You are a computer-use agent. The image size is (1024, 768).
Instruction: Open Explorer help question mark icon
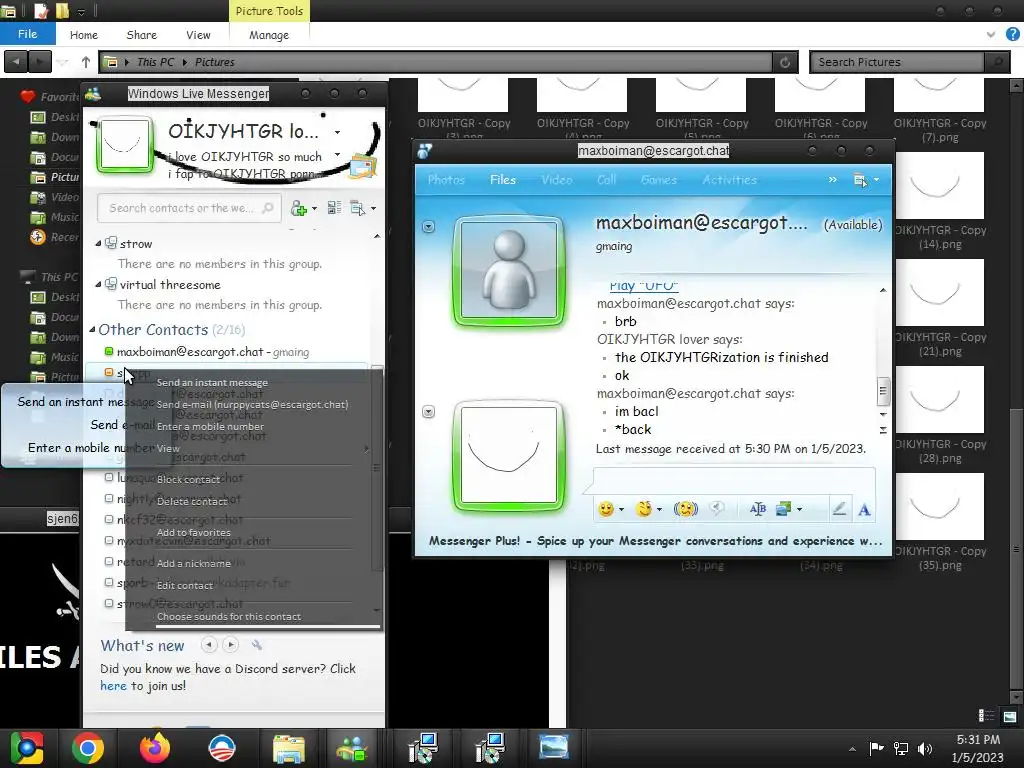pos(1013,34)
